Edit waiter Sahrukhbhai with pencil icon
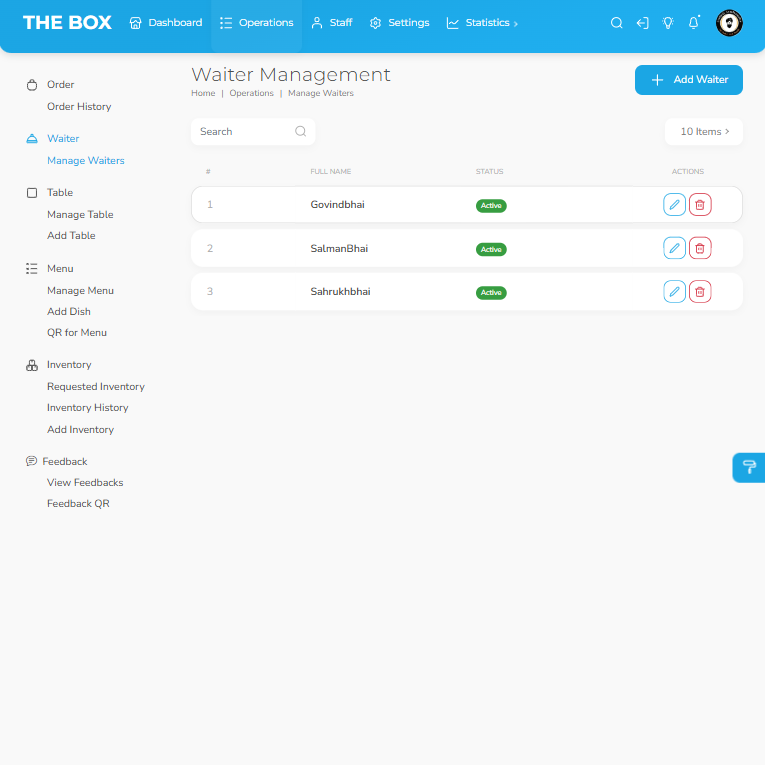This screenshot has width=765, height=765. click(675, 292)
